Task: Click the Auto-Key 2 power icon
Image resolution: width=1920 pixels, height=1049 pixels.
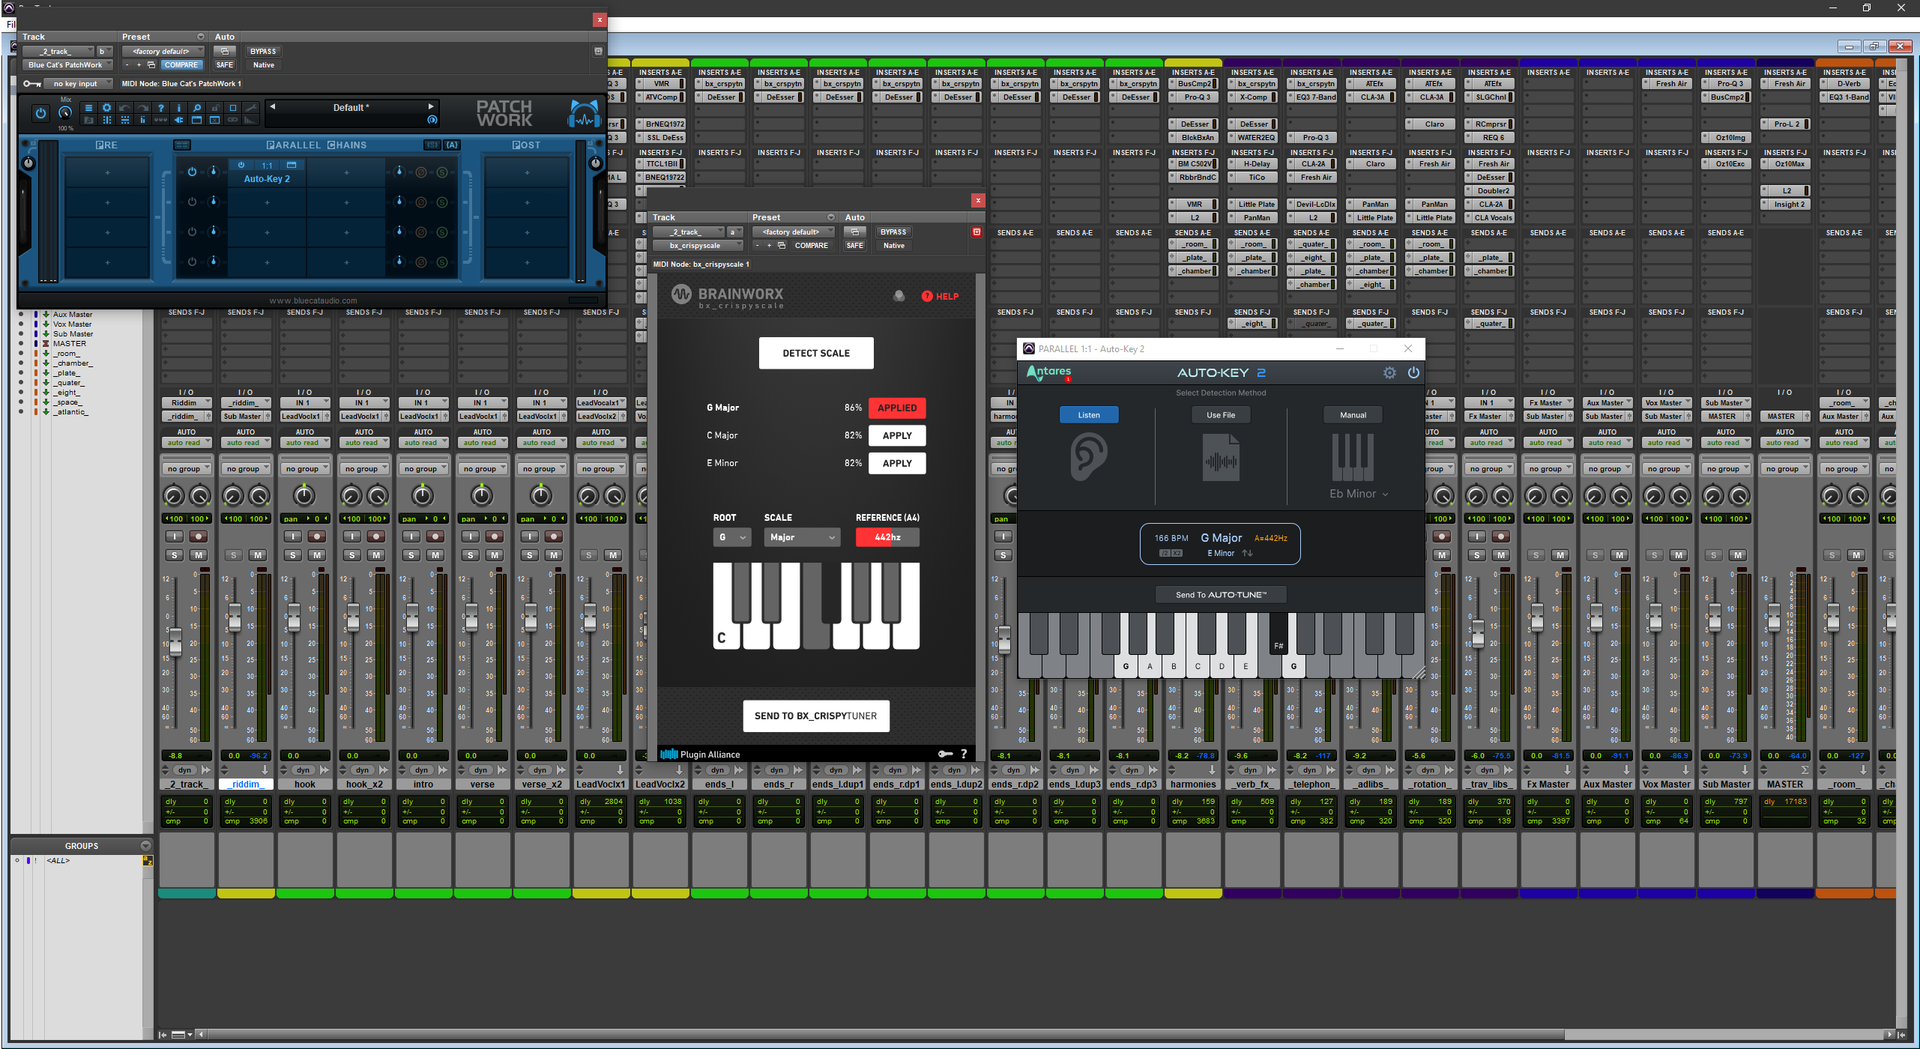Action: (x=1413, y=373)
